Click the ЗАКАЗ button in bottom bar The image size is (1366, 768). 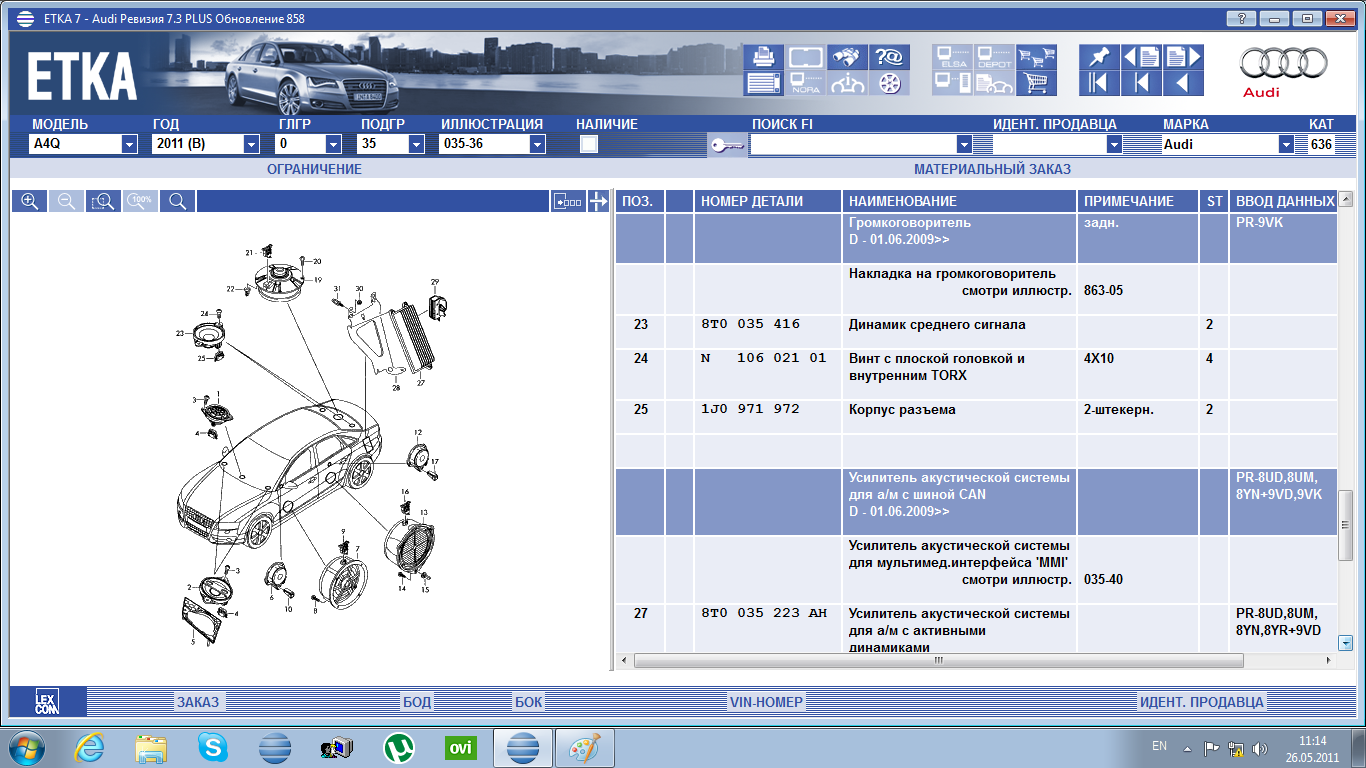(x=198, y=702)
